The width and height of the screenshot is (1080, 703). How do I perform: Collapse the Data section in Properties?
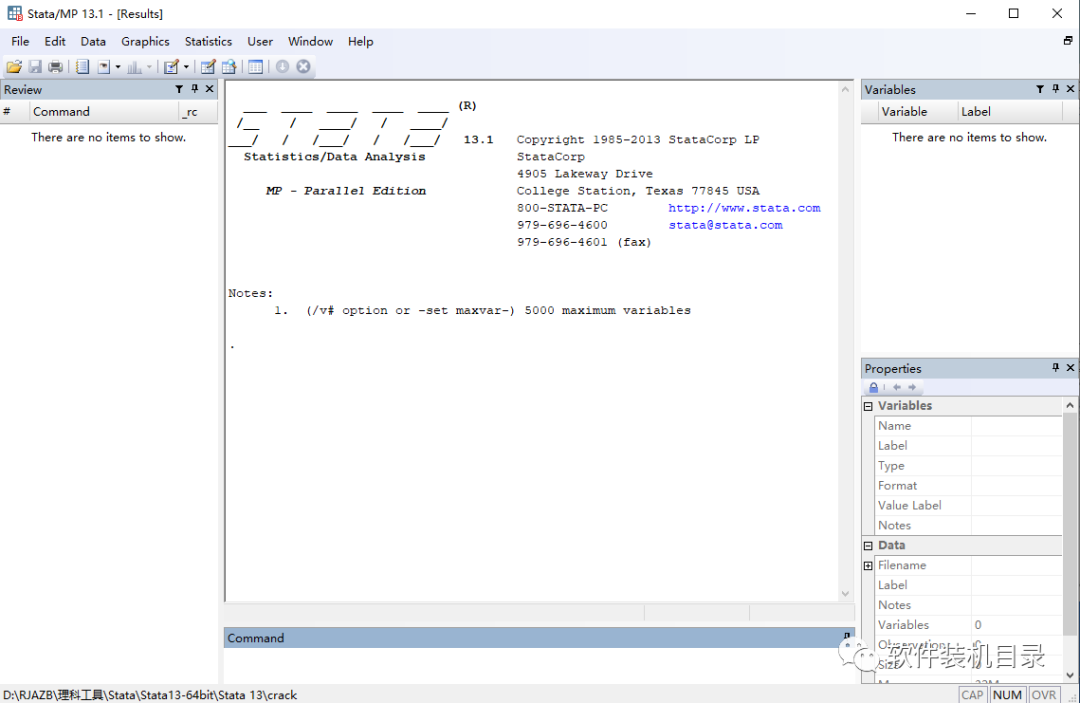(868, 545)
